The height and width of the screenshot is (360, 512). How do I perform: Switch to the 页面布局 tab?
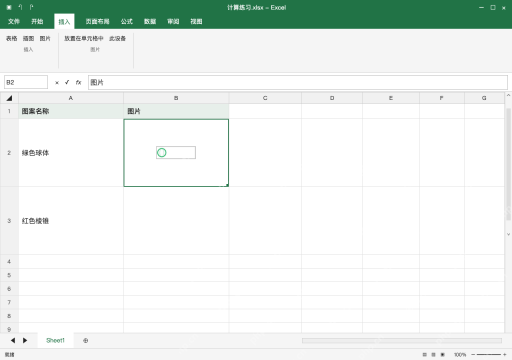(97, 22)
